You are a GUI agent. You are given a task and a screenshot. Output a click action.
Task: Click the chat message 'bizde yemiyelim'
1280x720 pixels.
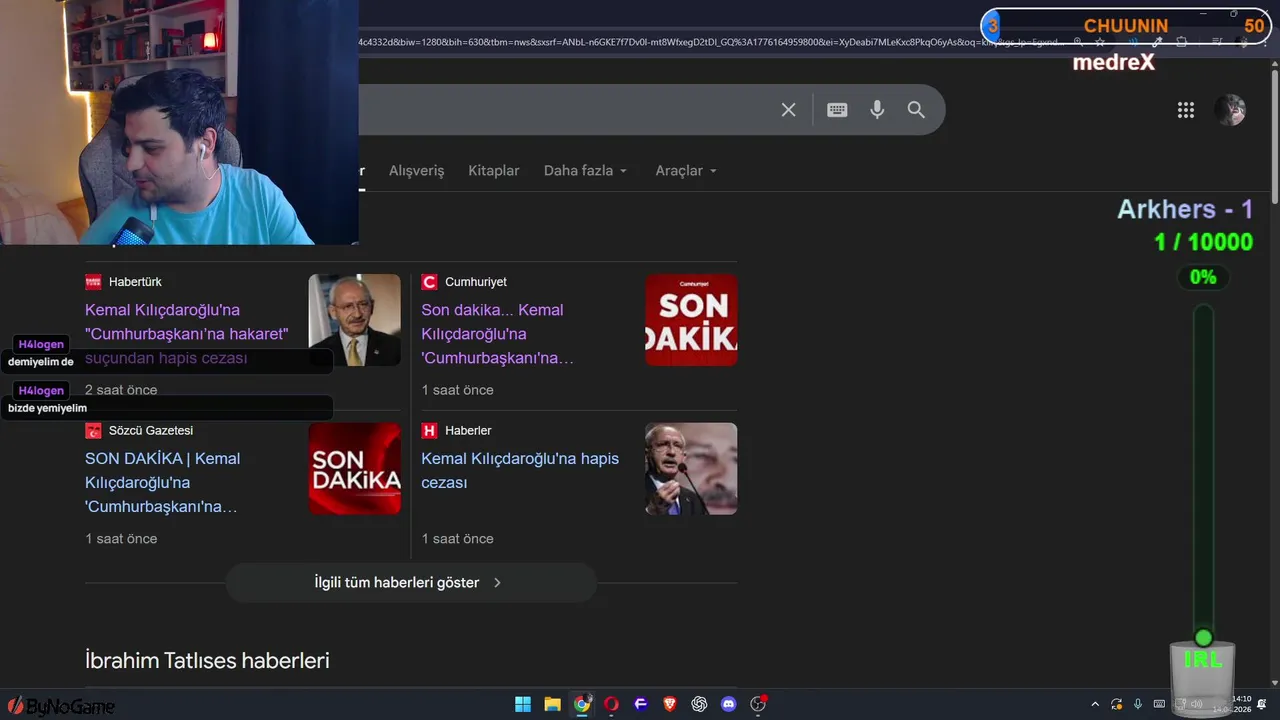[47, 408]
